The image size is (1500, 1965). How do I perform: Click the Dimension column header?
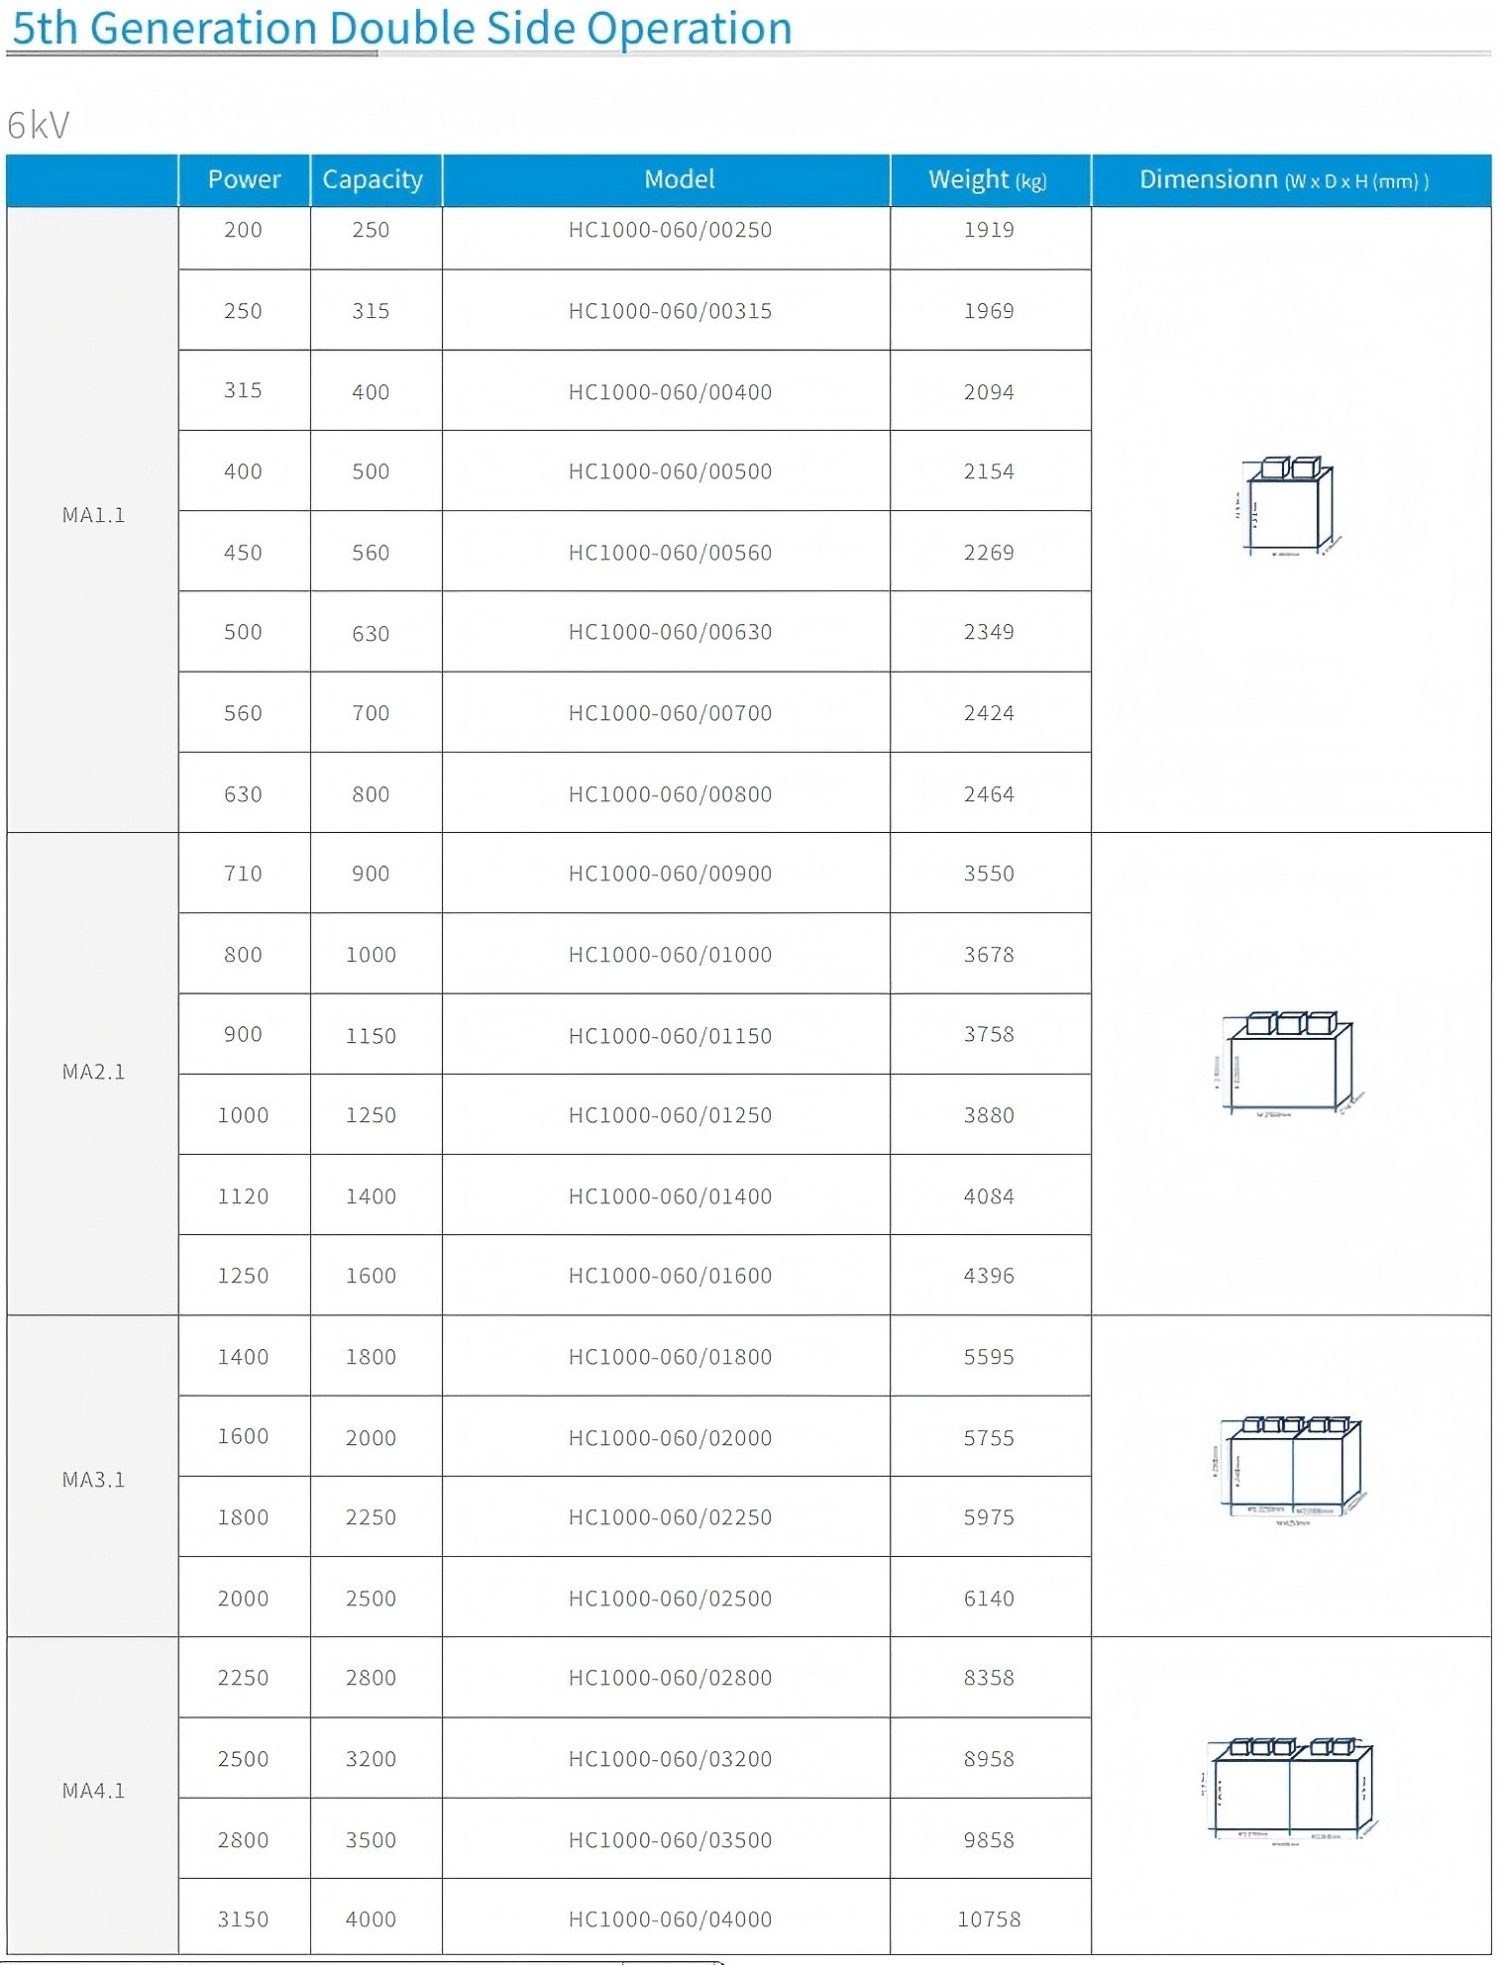(1284, 180)
